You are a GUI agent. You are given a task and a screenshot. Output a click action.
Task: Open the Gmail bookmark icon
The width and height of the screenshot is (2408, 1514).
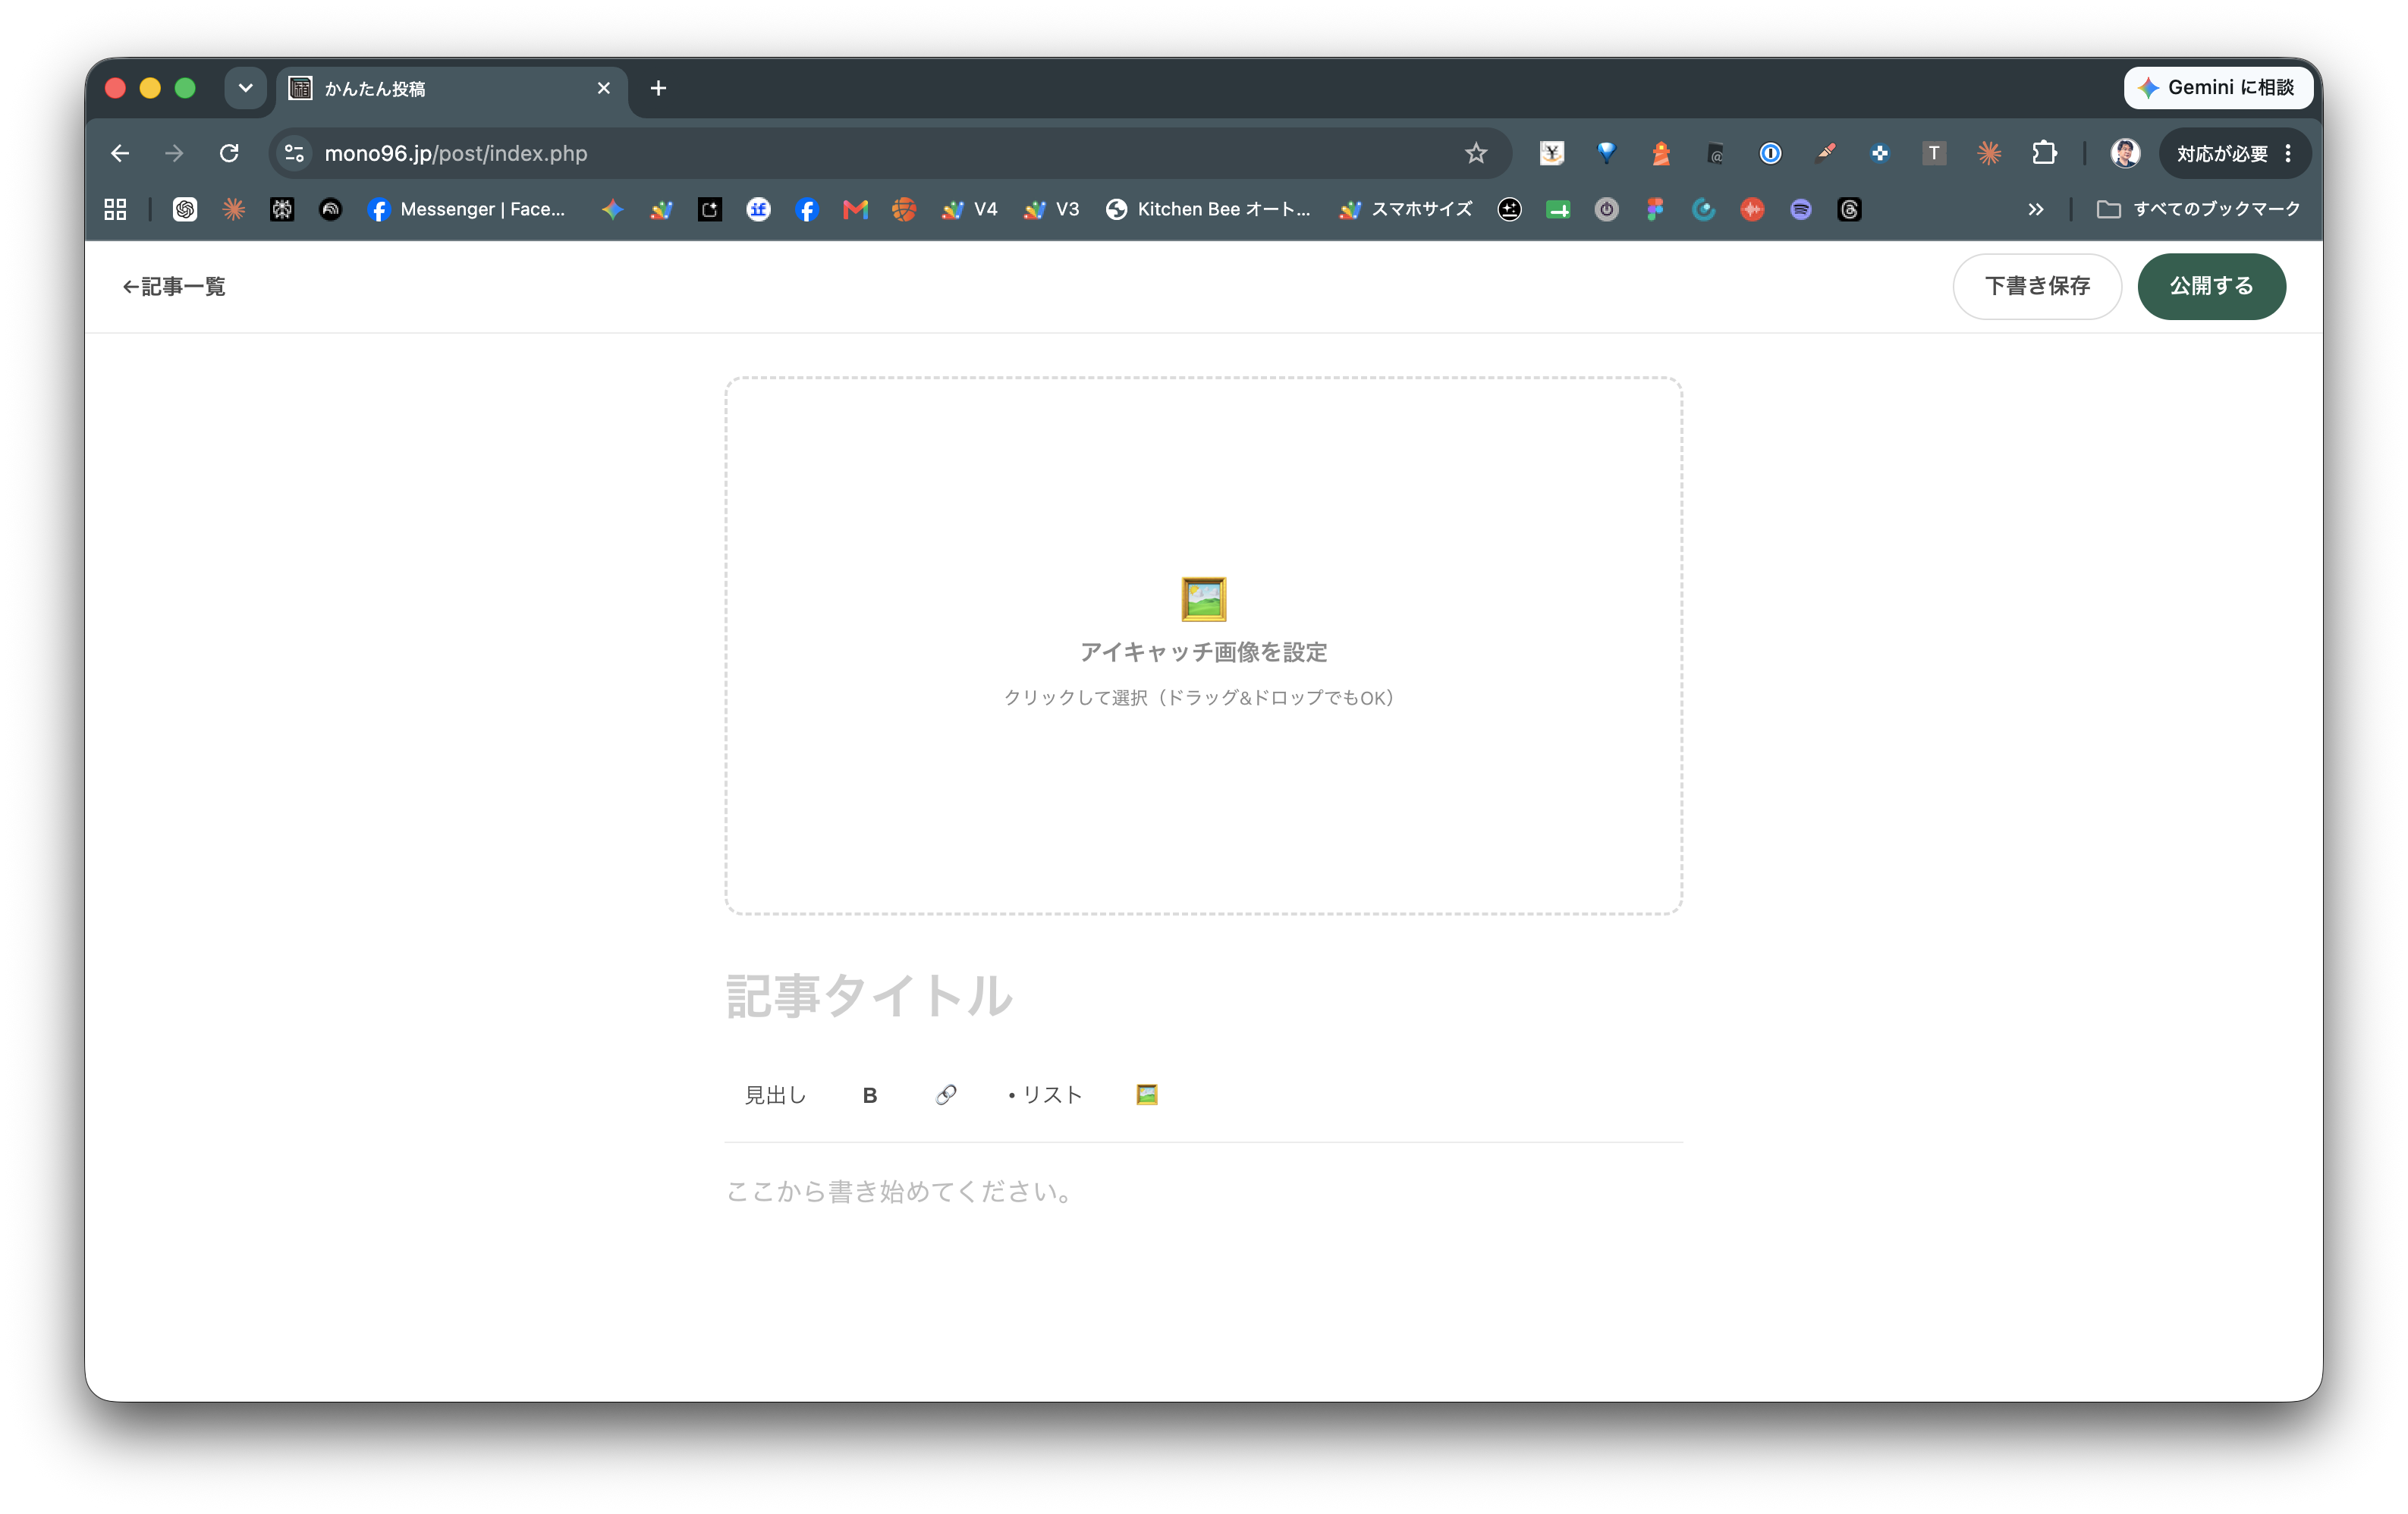point(855,209)
